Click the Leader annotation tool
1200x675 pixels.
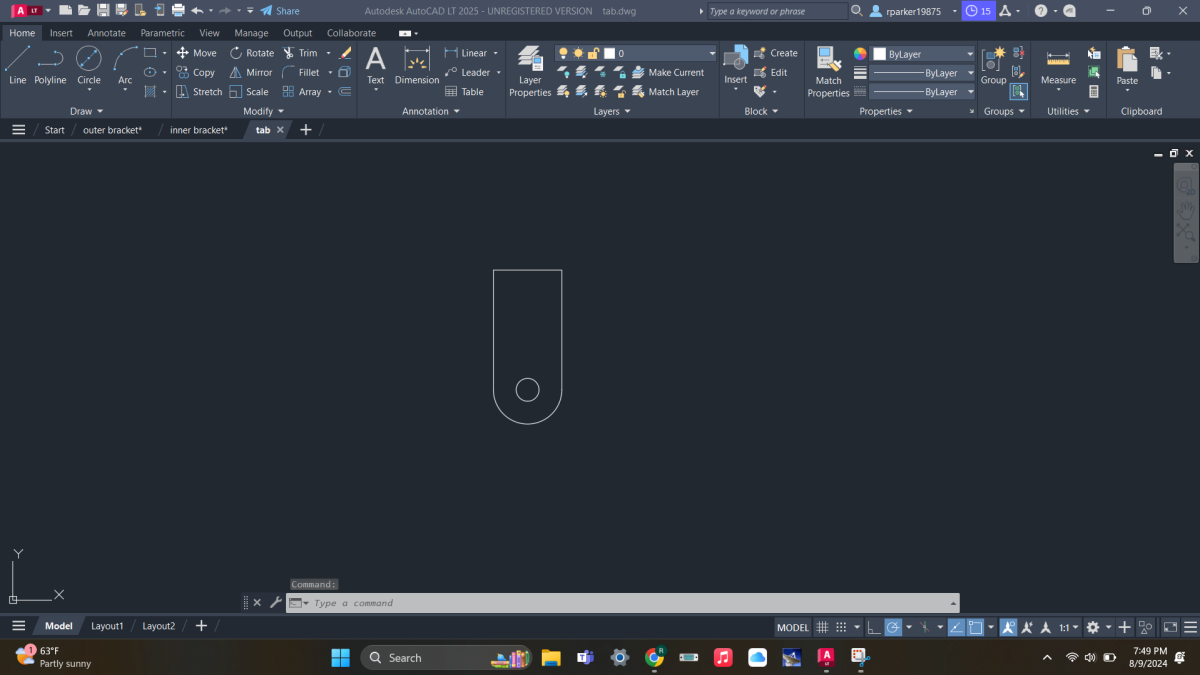point(467,72)
